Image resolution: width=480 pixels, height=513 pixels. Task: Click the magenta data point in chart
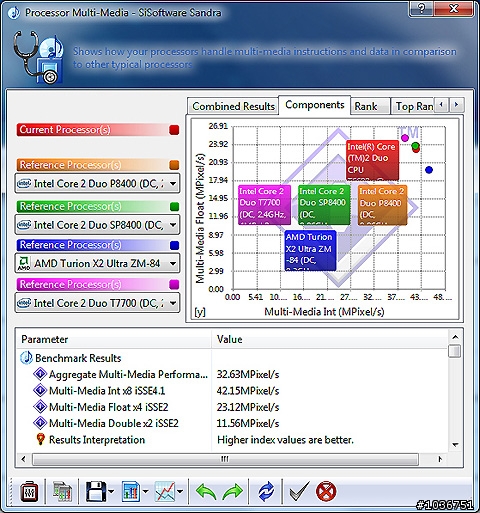405,138
